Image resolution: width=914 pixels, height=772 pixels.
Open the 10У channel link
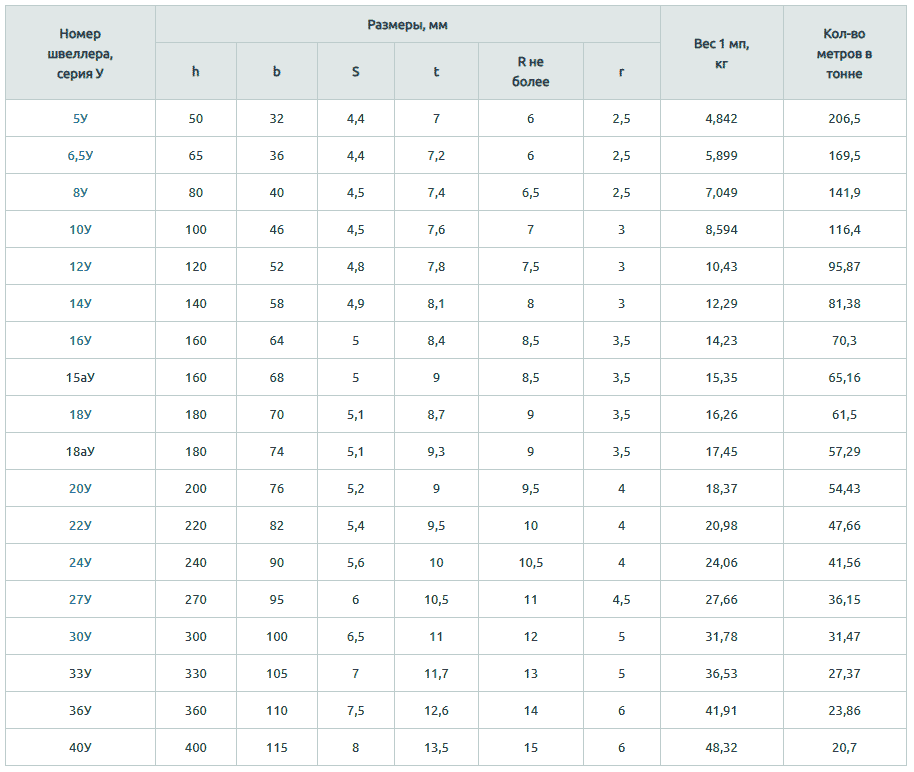(x=80, y=230)
